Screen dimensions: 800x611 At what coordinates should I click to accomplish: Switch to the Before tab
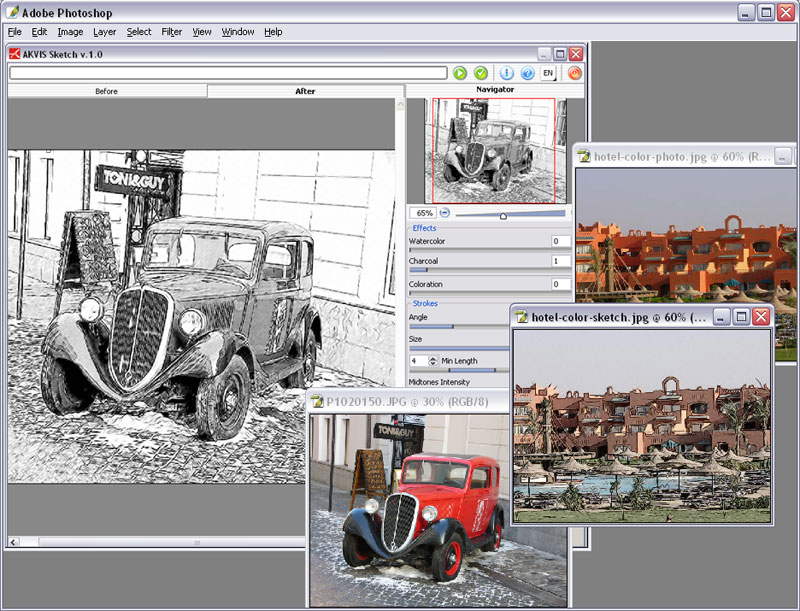[x=106, y=91]
